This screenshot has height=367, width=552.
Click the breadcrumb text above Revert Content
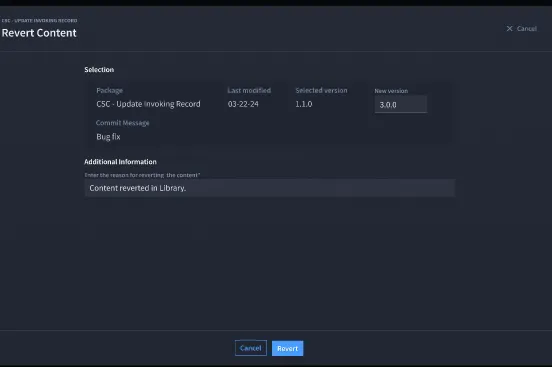coord(39,20)
